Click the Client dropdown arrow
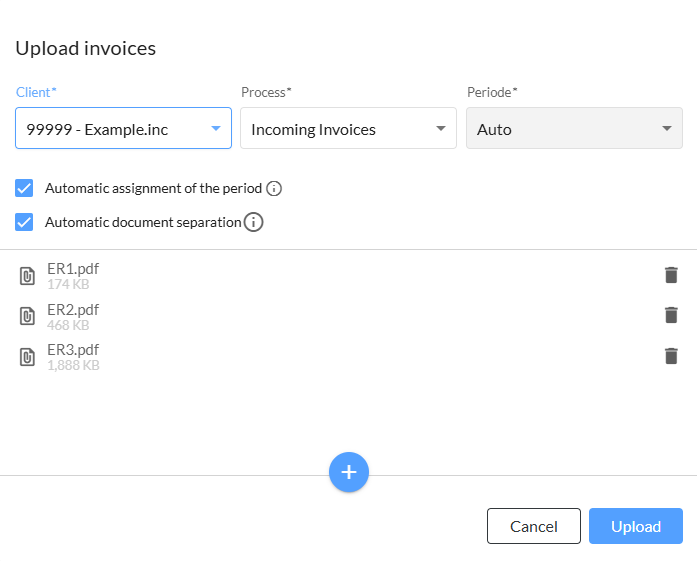The width and height of the screenshot is (697, 561). pyautogui.click(x=216, y=128)
